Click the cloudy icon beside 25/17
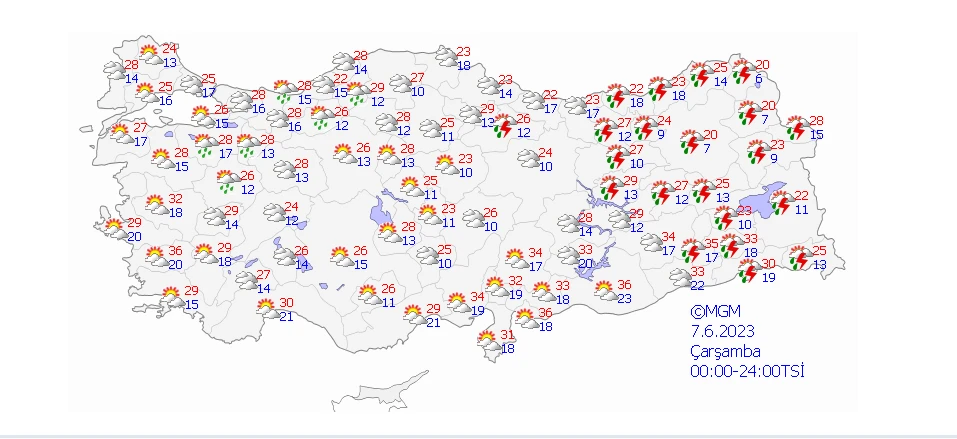 coord(192,85)
